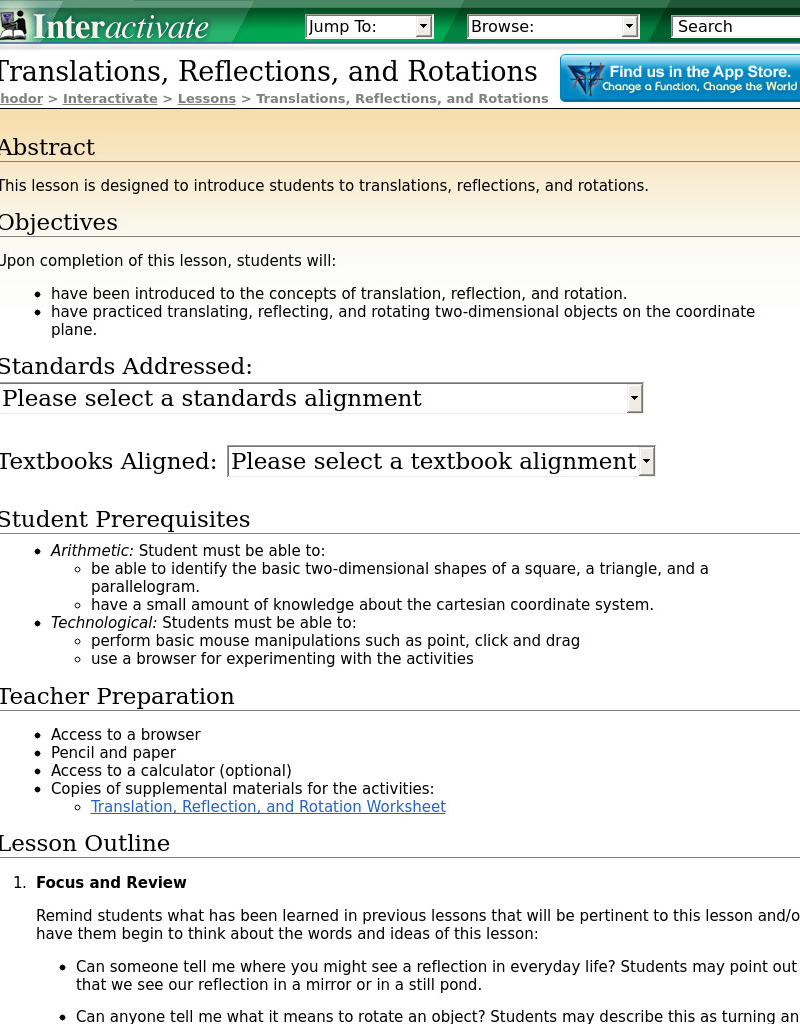Click the textbook alignment dropdown arrow
This screenshot has width=800, height=1024.
pos(648,461)
